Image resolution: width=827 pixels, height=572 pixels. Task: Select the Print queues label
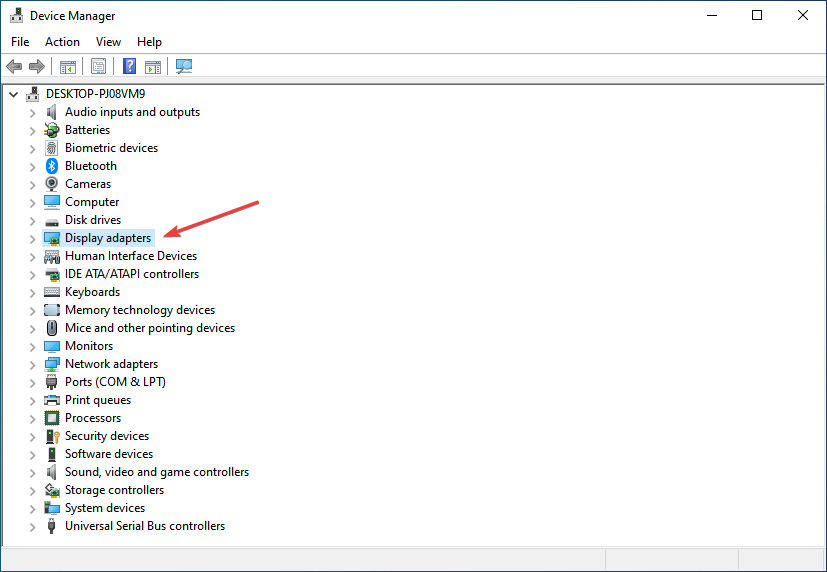[x=98, y=400]
